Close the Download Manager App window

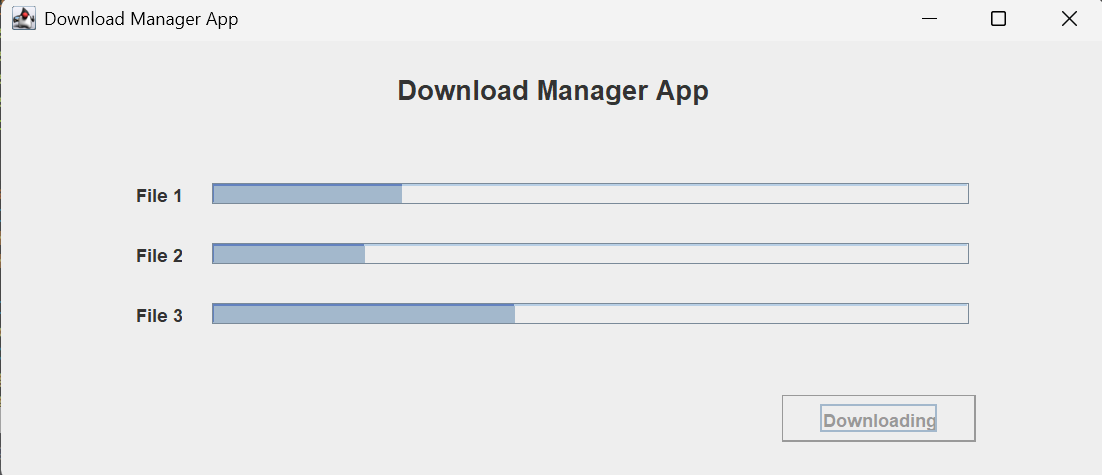[x=1068, y=19]
